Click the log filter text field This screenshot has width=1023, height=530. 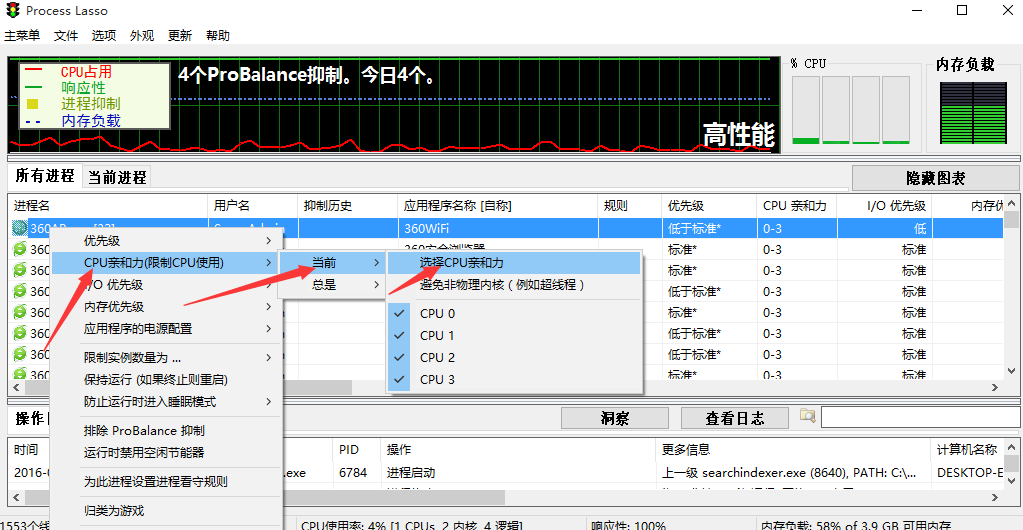918,417
